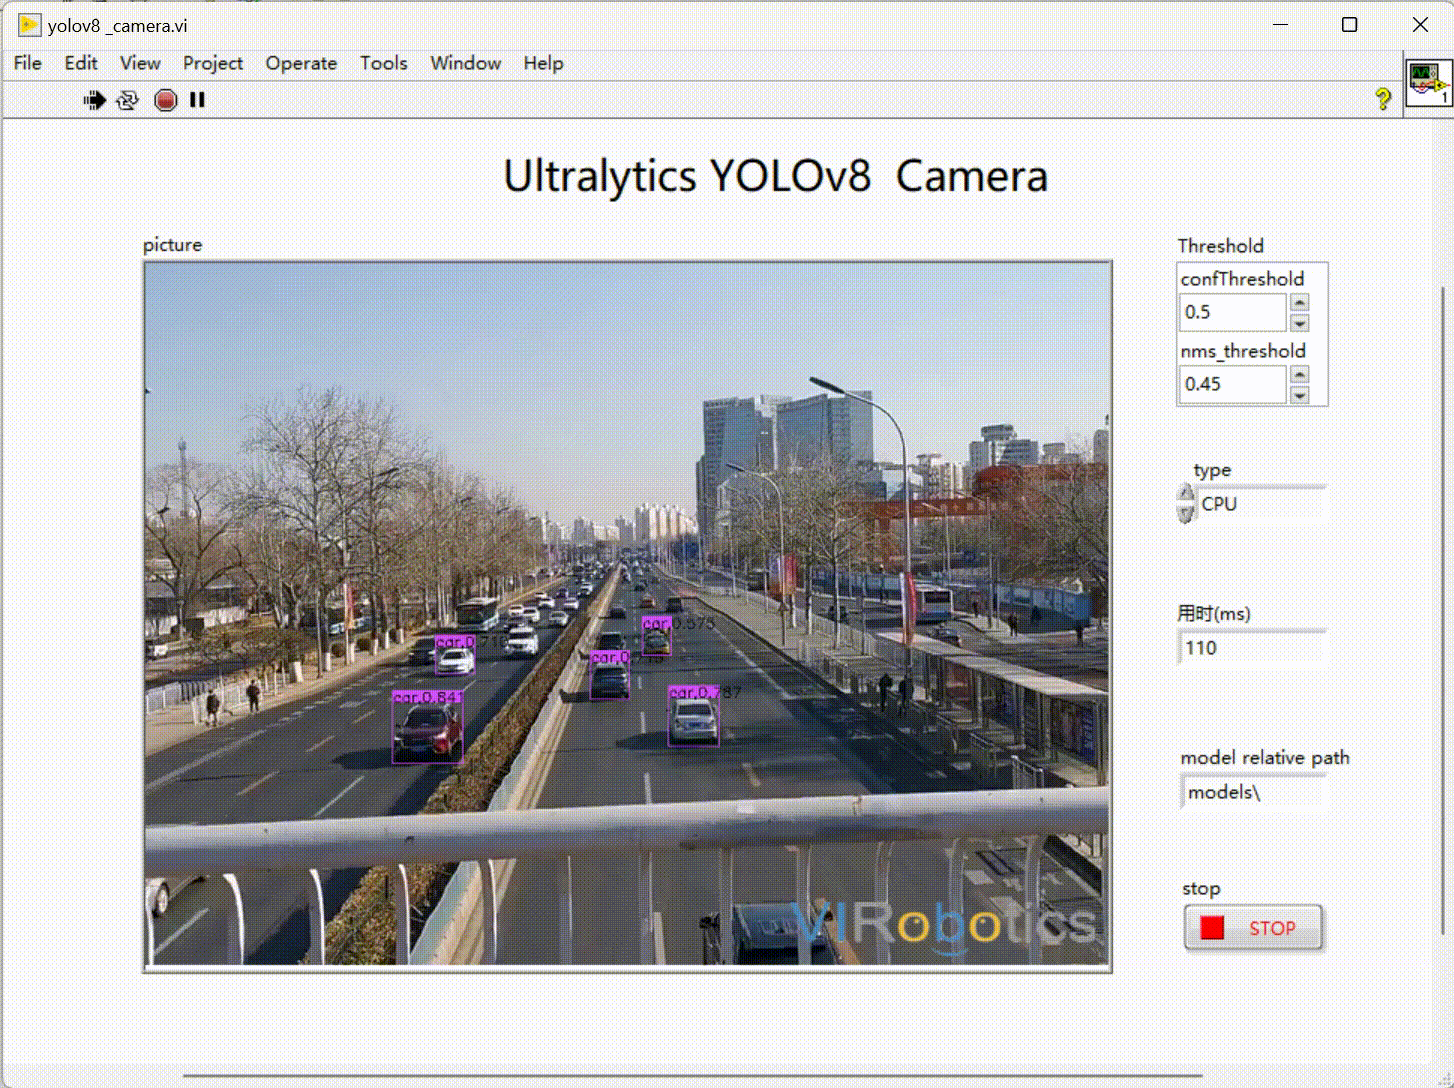This screenshot has height=1088, width=1454.
Task: Click the nms_threshold value field 0.45
Action: [x=1233, y=384]
